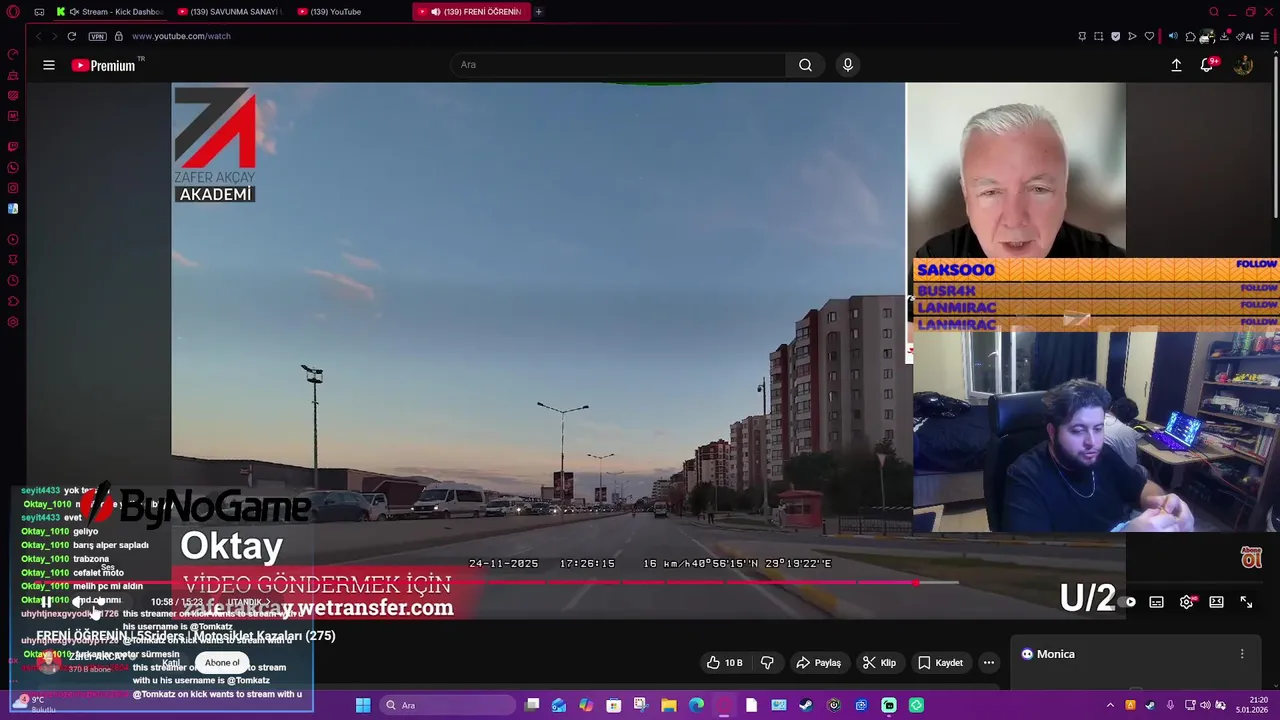Reload the page with browser refresh icon
Screen dimensions: 1280x720
72,36
